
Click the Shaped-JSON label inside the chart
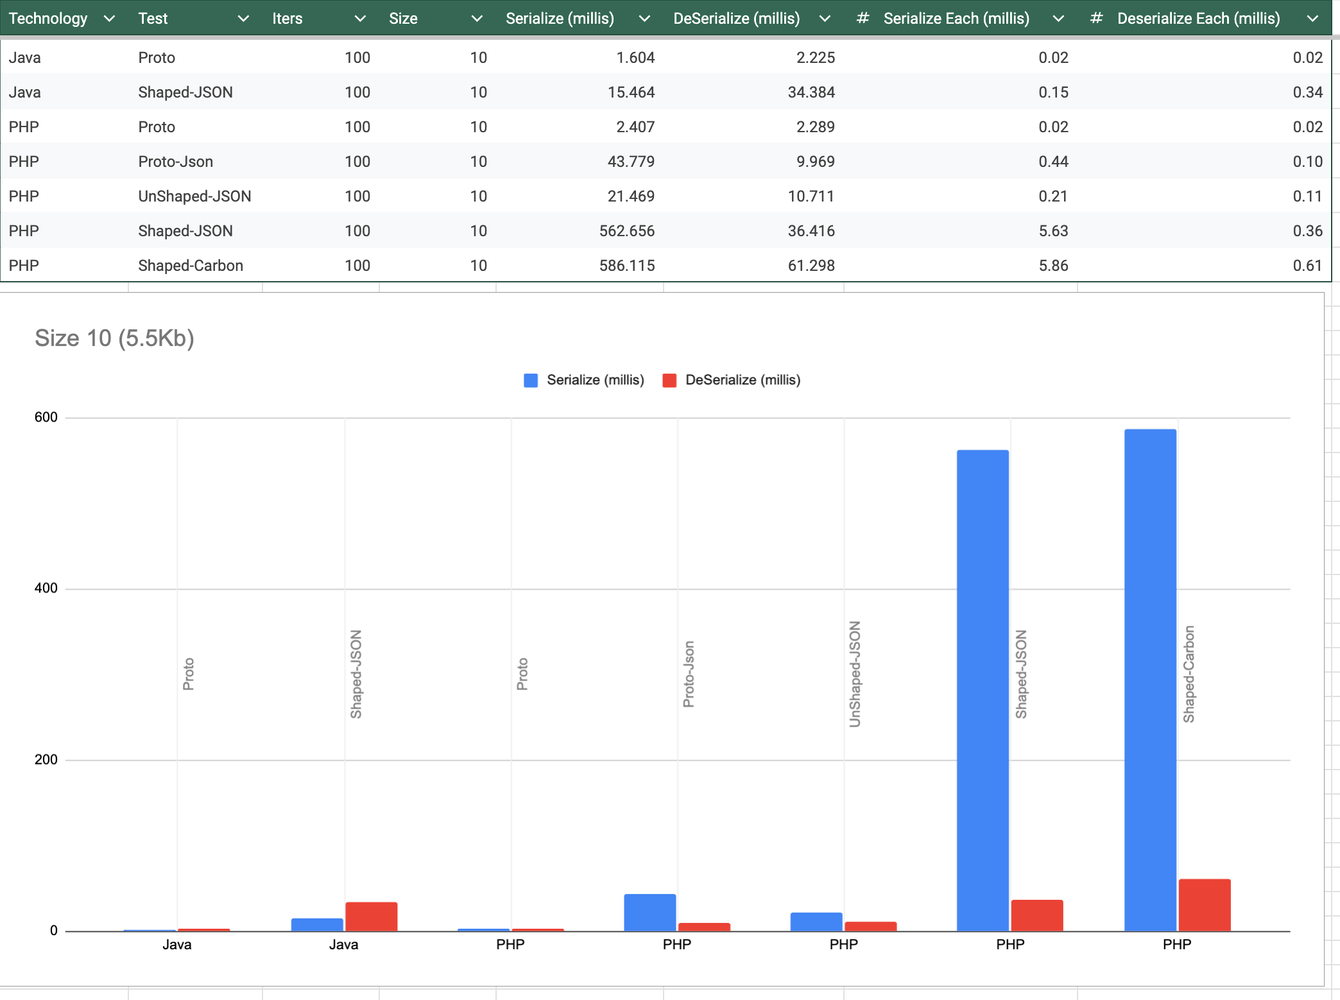pos(358,672)
